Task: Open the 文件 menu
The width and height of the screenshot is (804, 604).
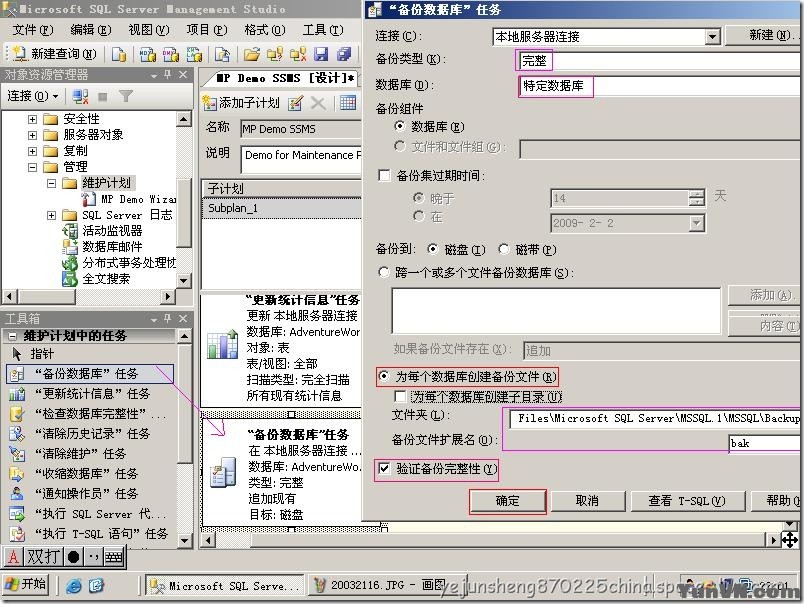Action: [32, 30]
